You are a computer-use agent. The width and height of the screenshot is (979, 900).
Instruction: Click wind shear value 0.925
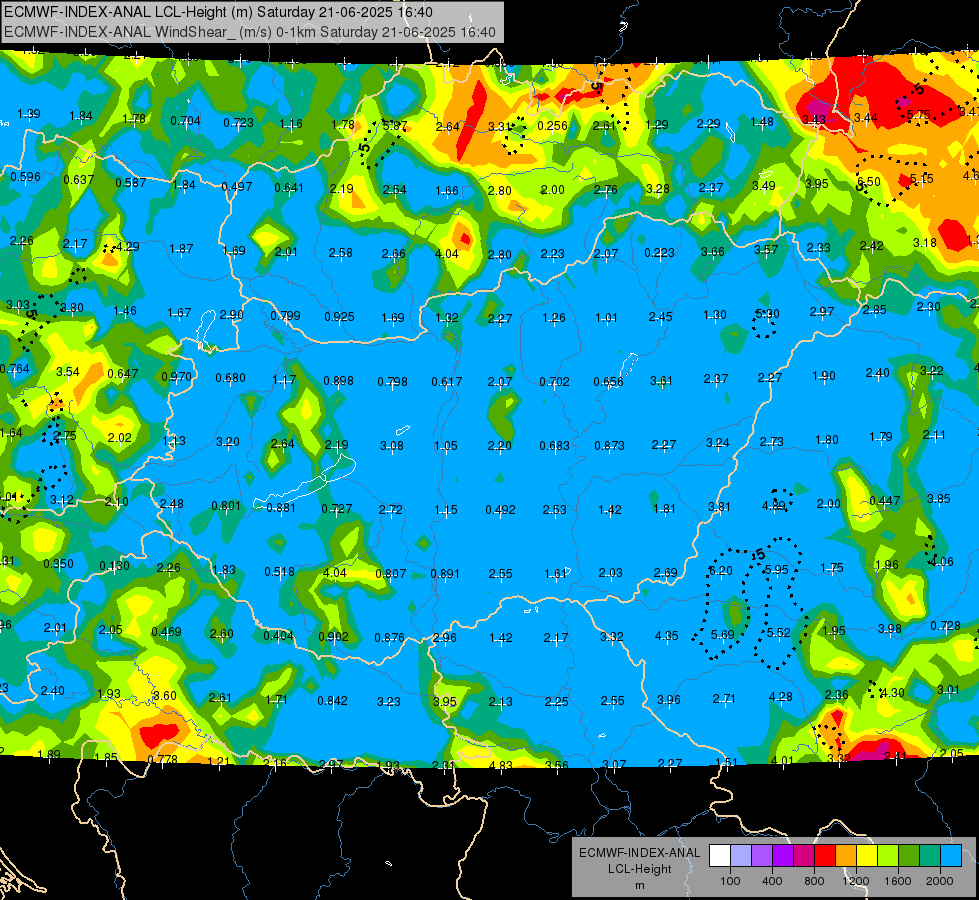tap(339, 317)
